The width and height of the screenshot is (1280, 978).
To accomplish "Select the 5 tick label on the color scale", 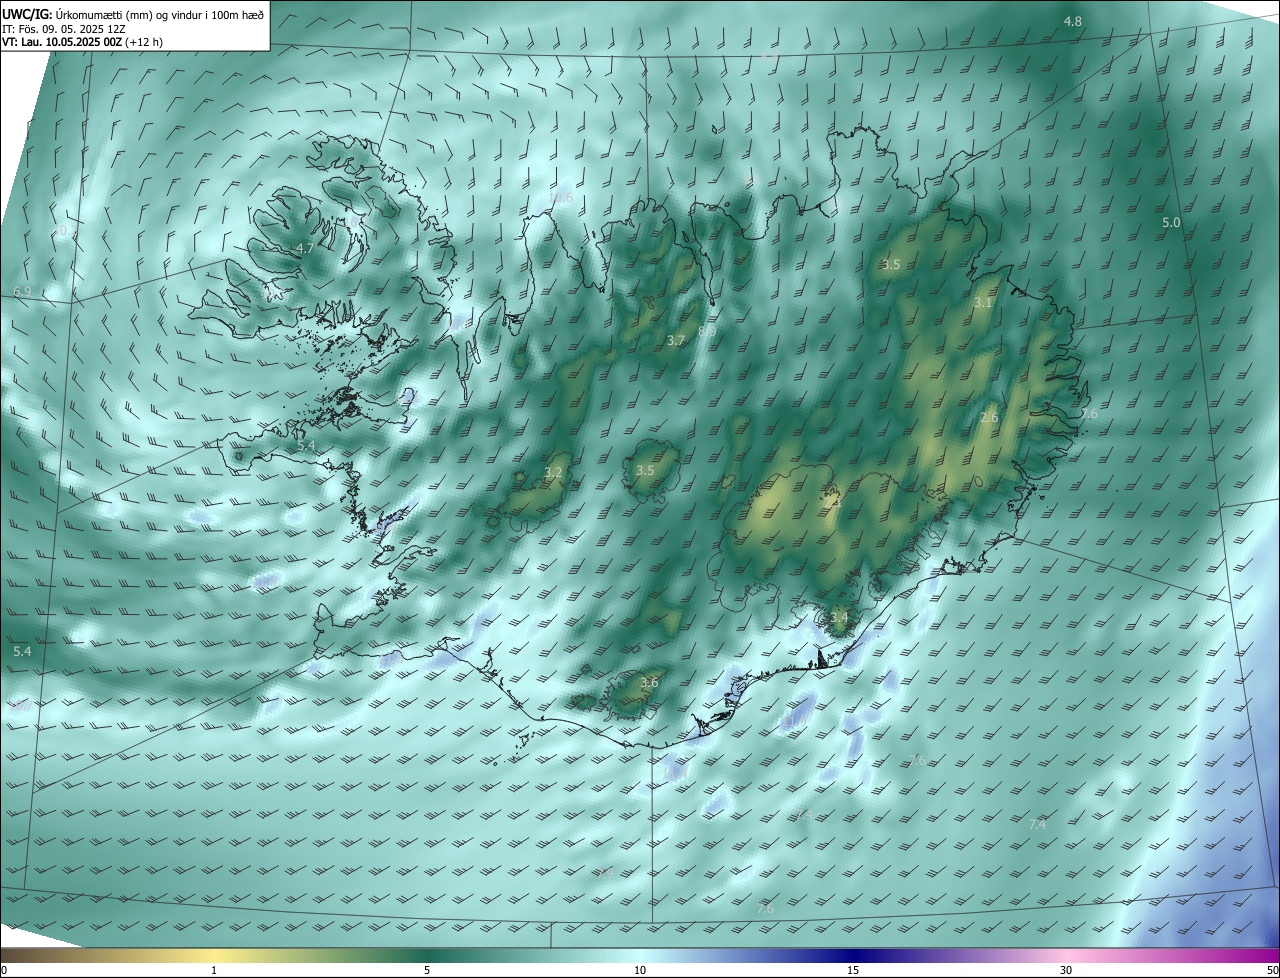I will coord(427,970).
